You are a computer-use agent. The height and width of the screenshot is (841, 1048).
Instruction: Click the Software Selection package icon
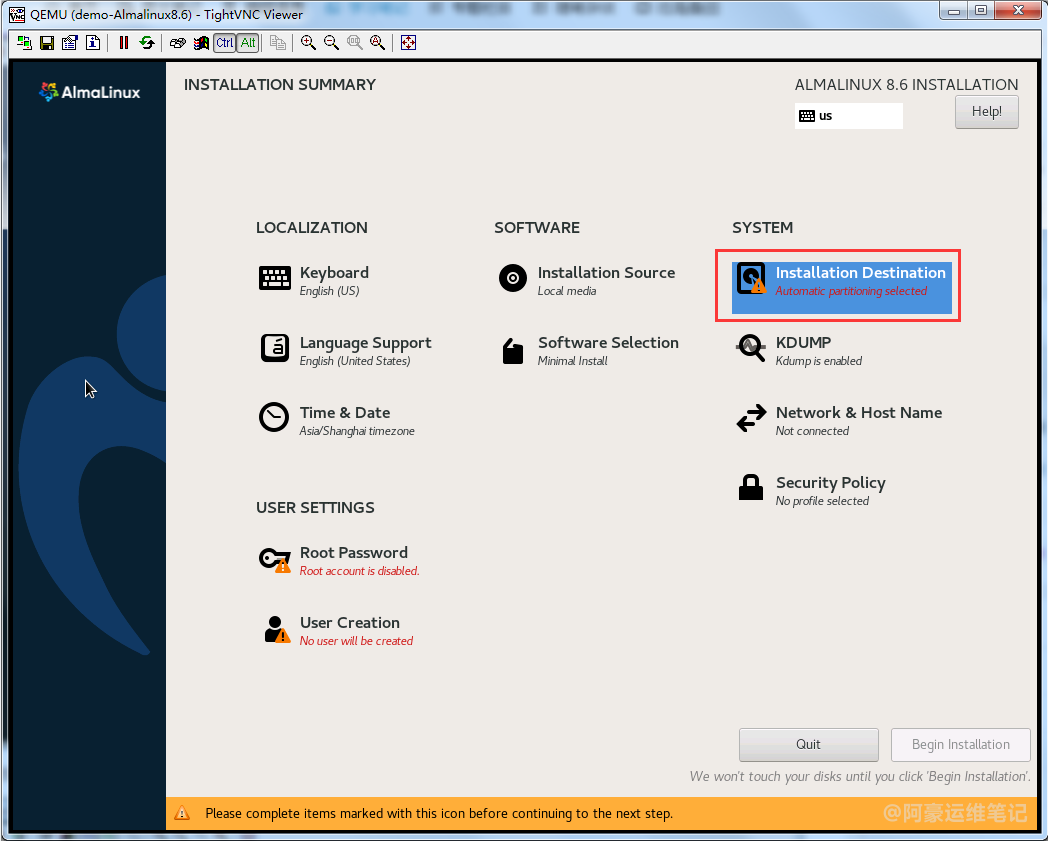click(x=513, y=351)
